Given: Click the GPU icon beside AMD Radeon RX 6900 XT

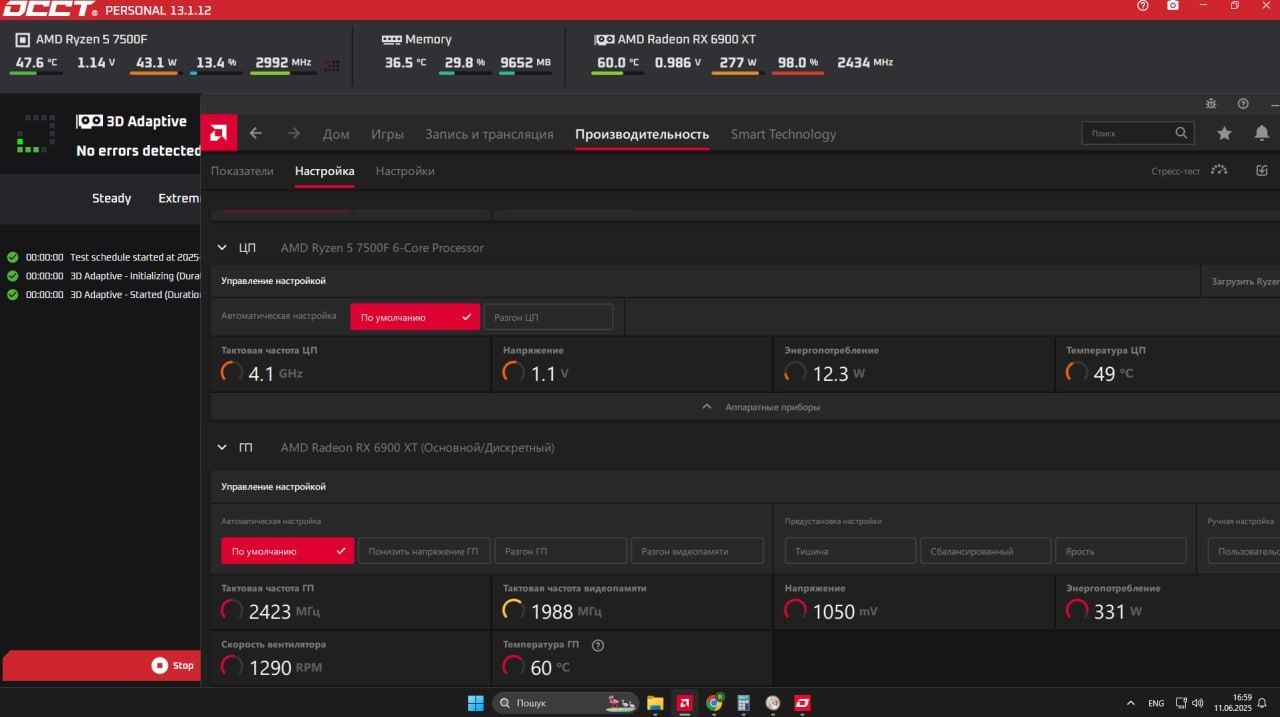Looking at the screenshot, I should point(604,40).
